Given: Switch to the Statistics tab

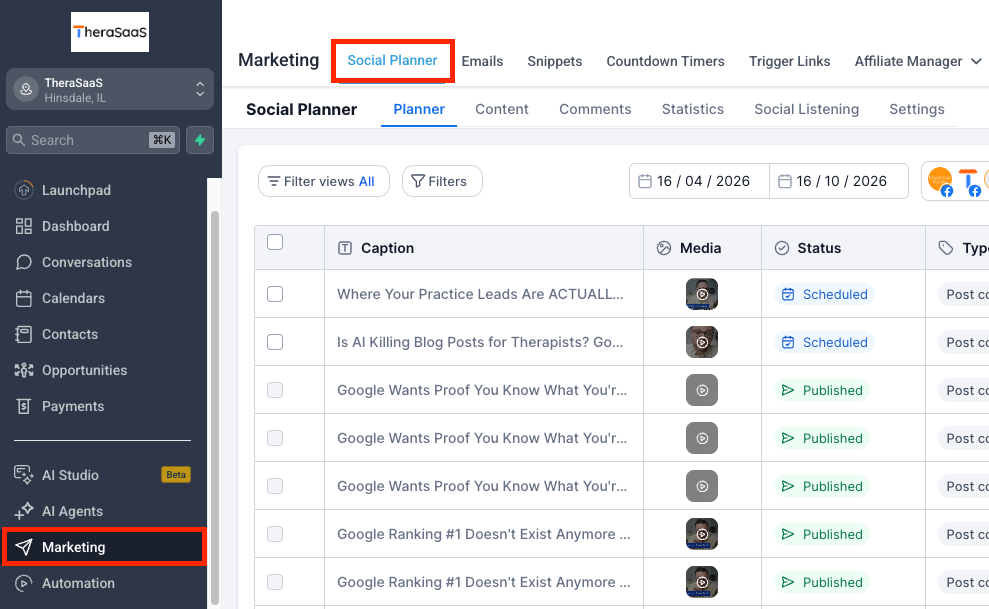Looking at the screenshot, I should pyautogui.click(x=693, y=109).
